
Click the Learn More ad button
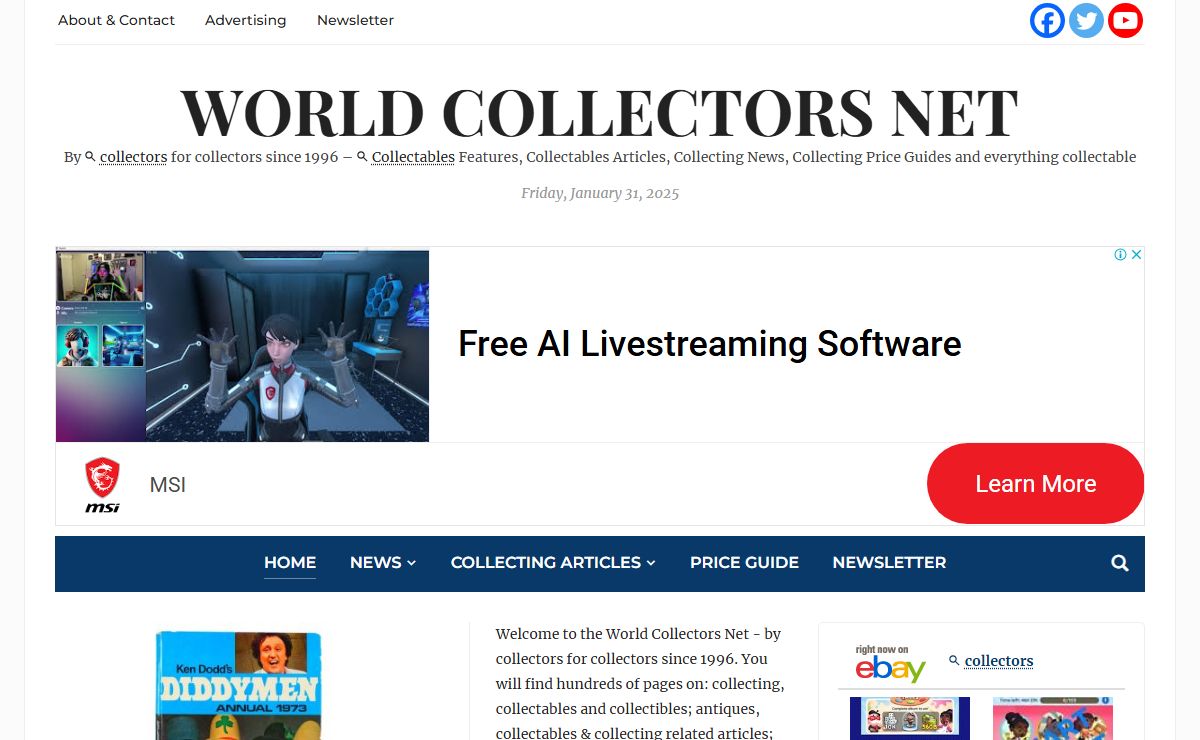(x=1035, y=484)
